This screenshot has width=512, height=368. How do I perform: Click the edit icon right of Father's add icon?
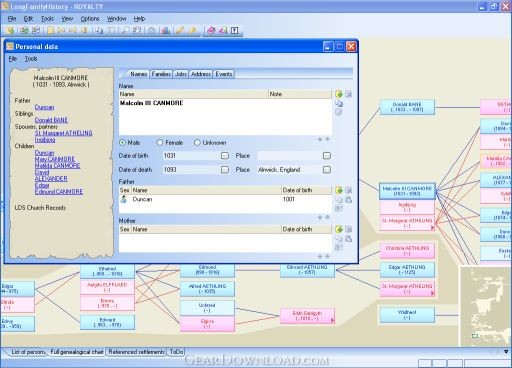click(349, 190)
